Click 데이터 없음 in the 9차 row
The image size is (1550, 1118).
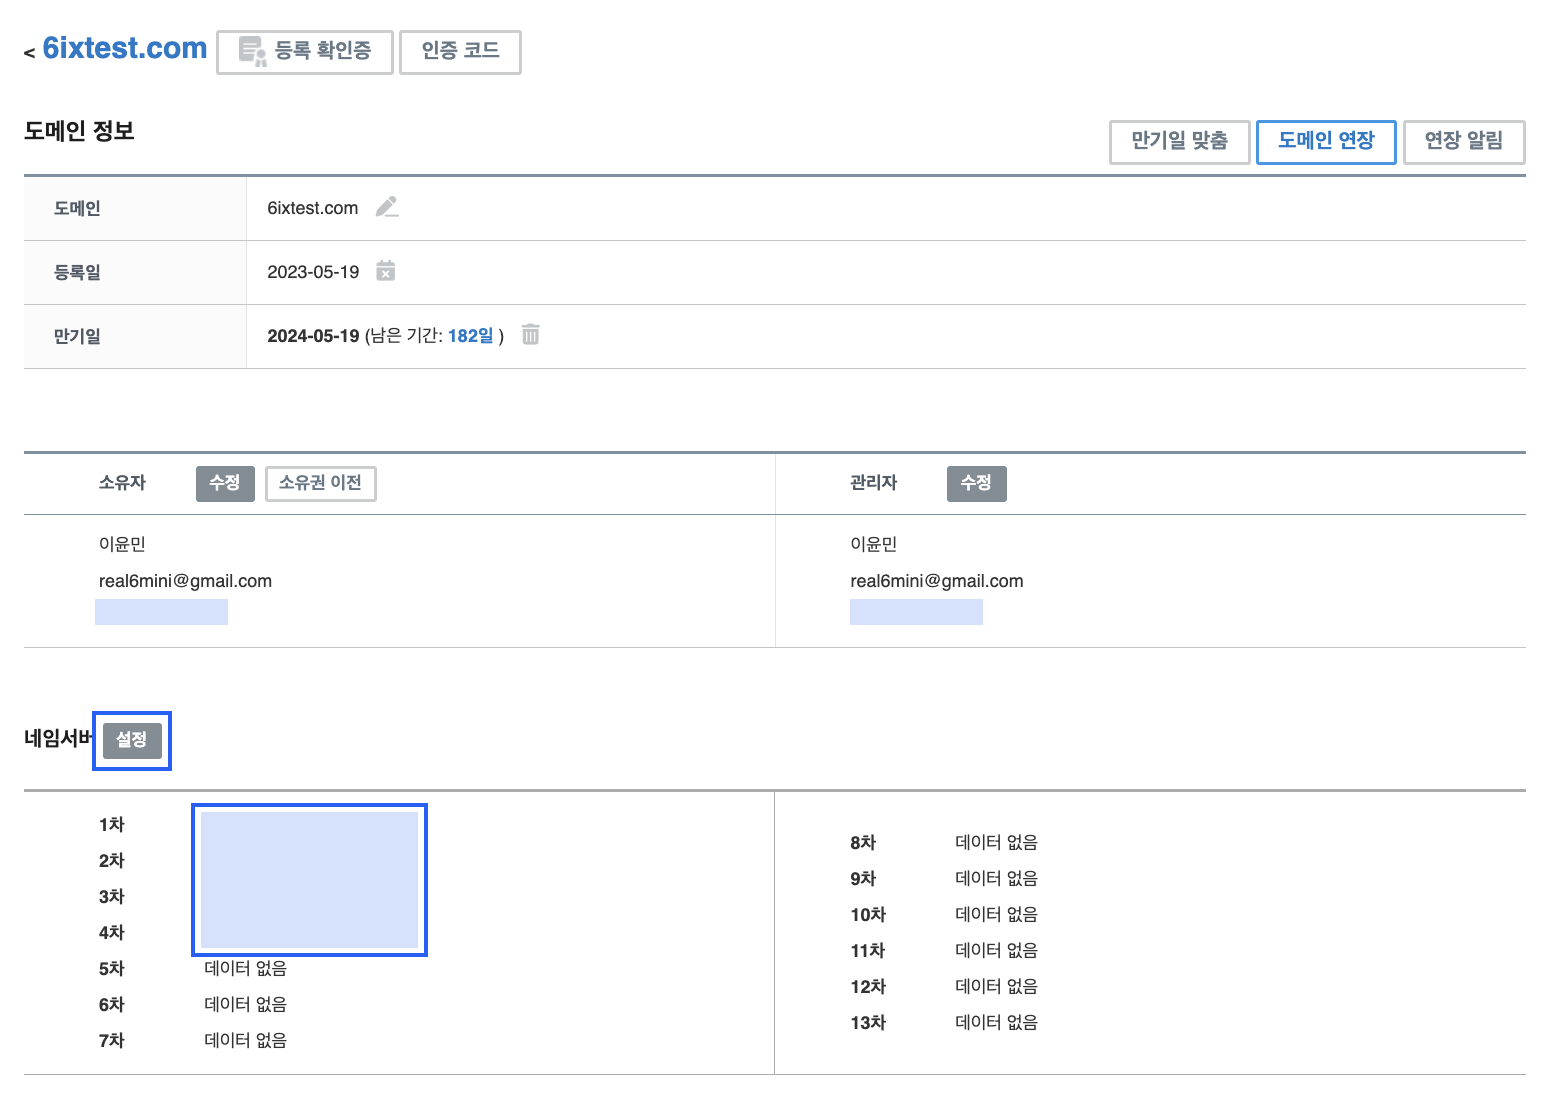[997, 878]
